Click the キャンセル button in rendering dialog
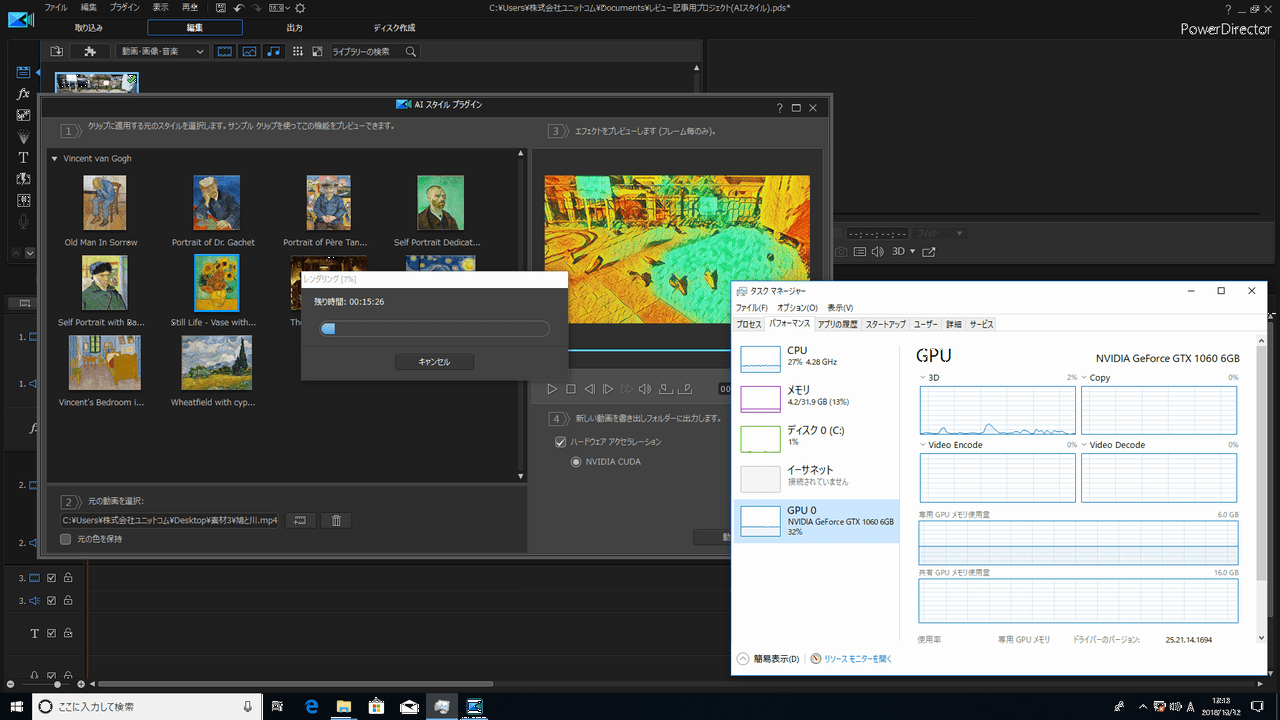 click(x=434, y=362)
